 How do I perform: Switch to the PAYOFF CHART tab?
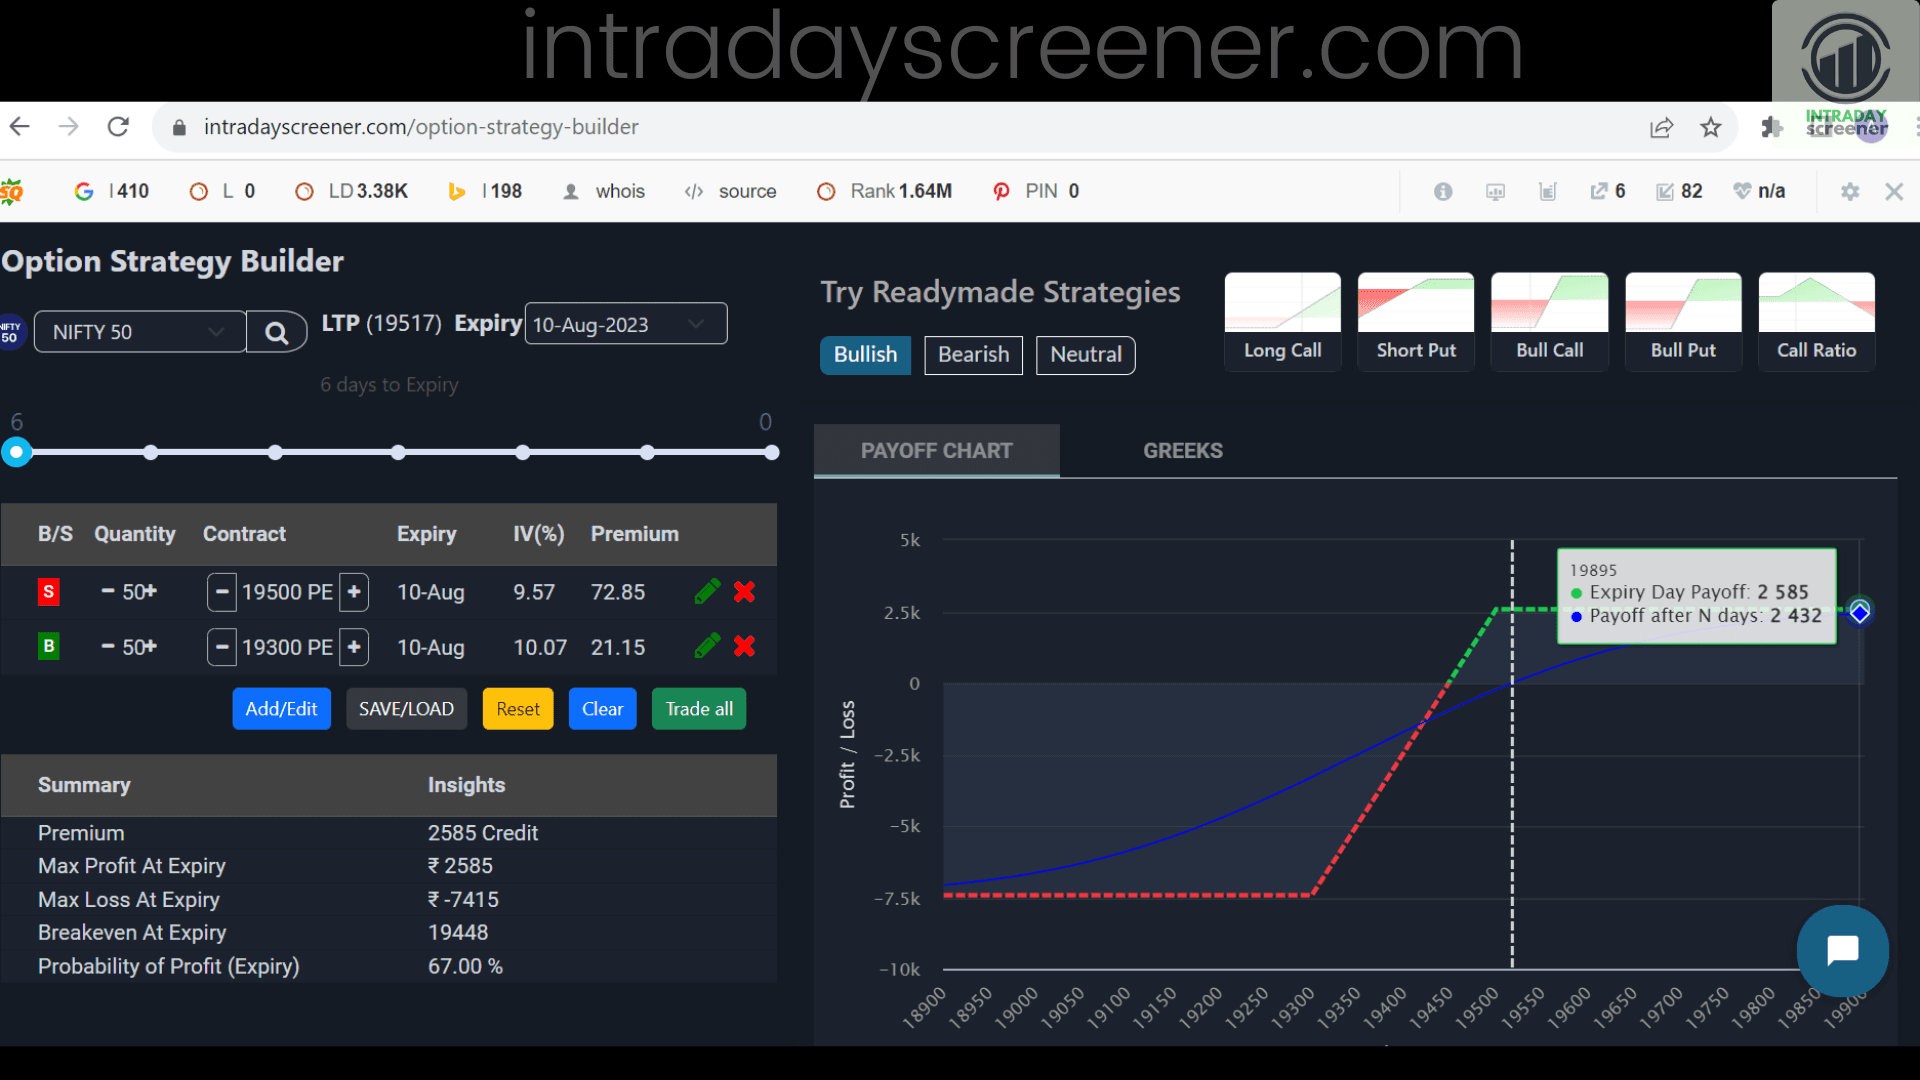pyautogui.click(x=937, y=451)
